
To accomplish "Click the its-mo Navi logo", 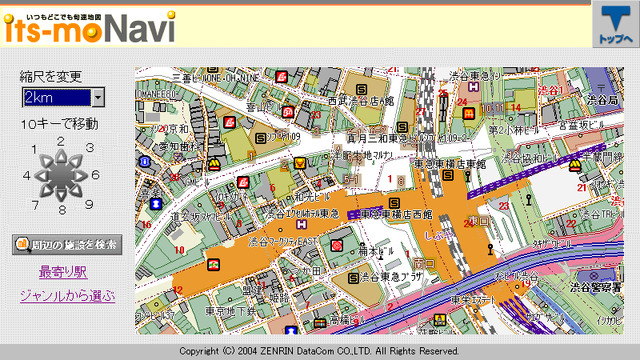I will tap(89, 27).
